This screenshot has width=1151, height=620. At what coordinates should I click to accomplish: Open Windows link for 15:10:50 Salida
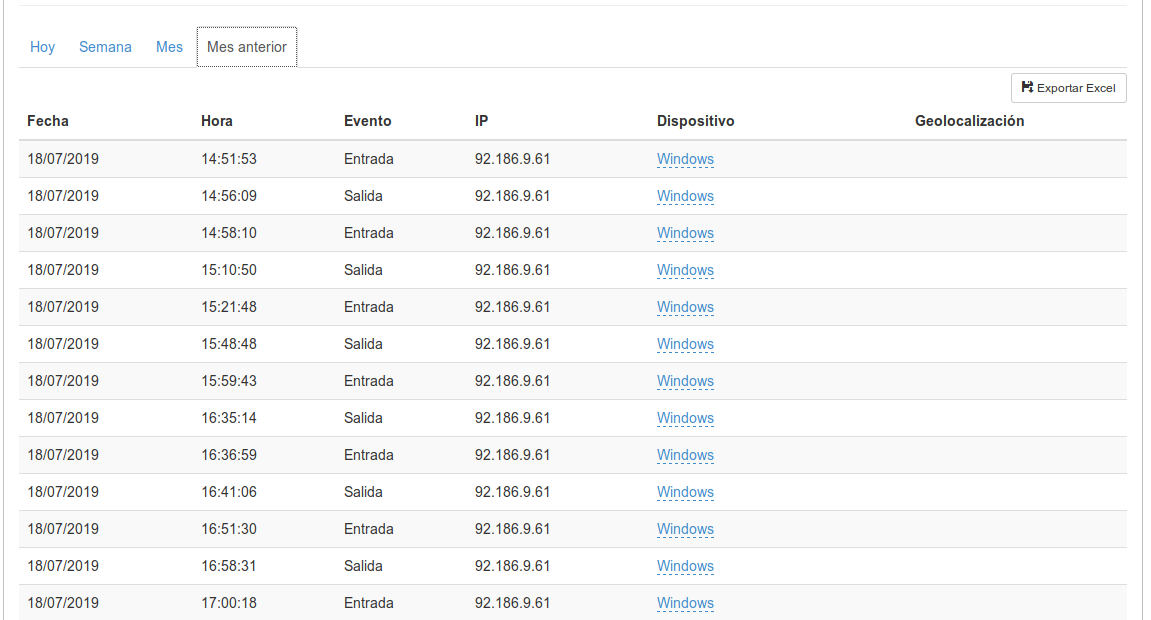[x=685, y=270]
